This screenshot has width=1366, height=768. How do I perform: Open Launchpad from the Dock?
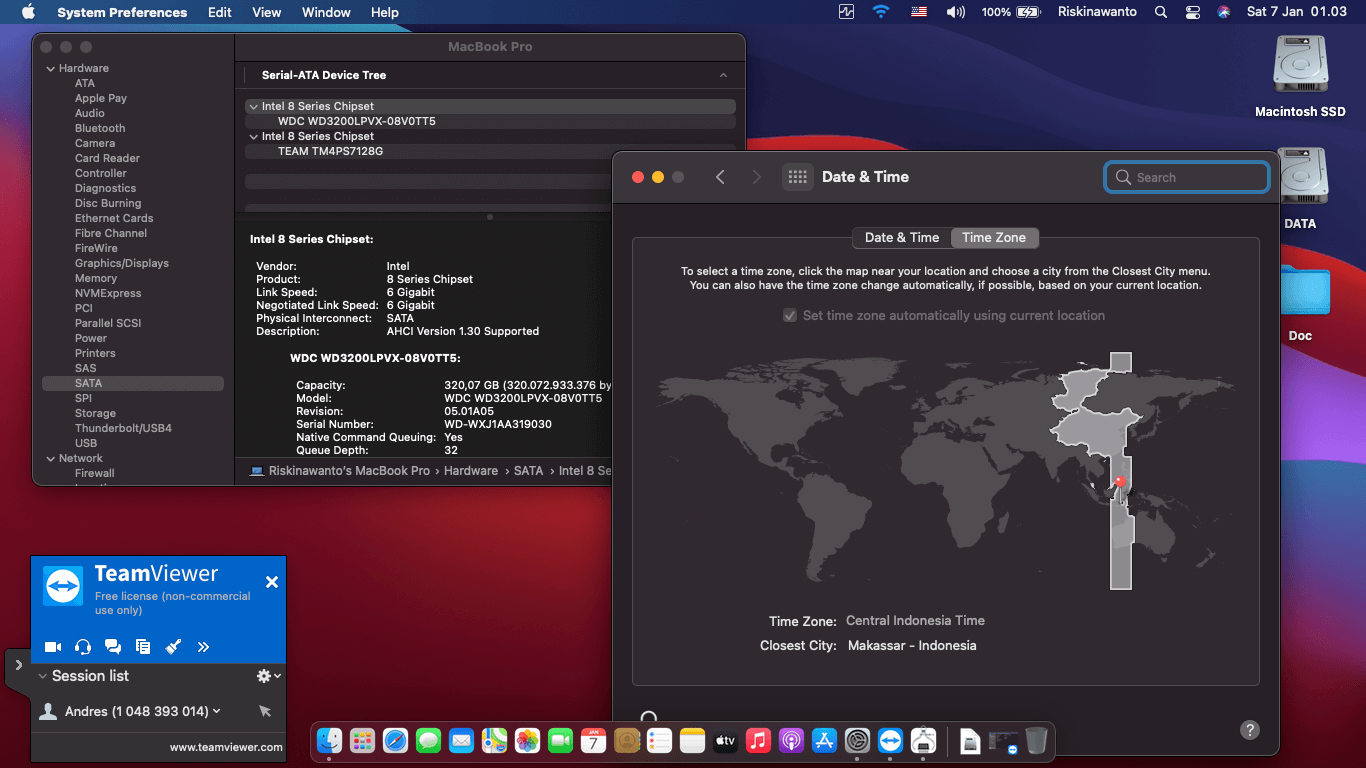click(x=362, y=740)
